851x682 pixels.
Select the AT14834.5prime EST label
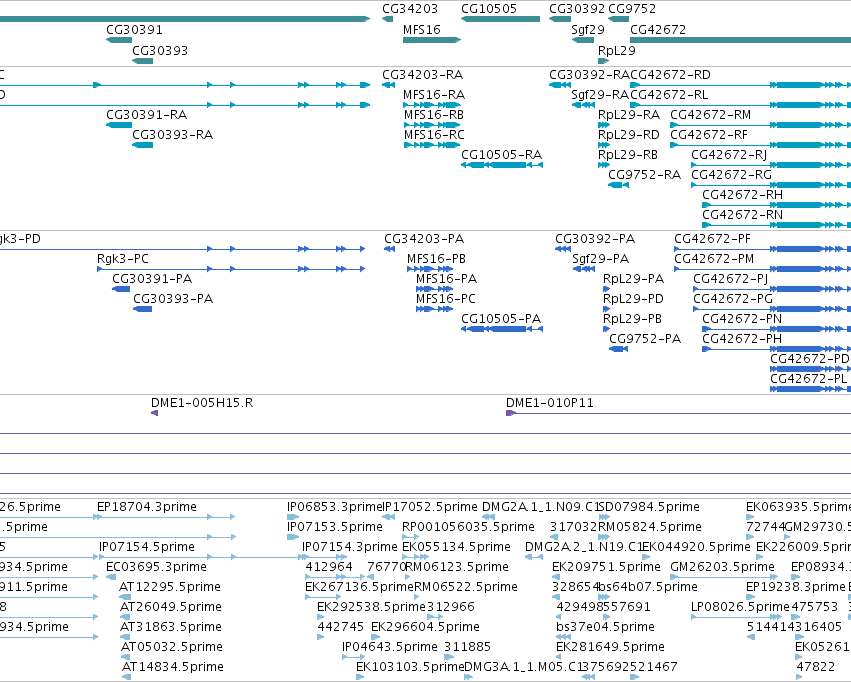(x=173, y=667)
